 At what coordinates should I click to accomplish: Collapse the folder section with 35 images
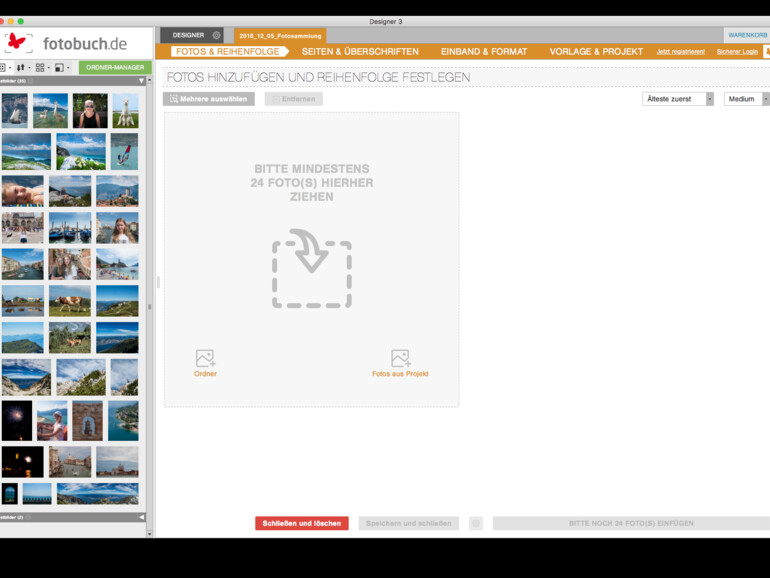click(141, 81)
